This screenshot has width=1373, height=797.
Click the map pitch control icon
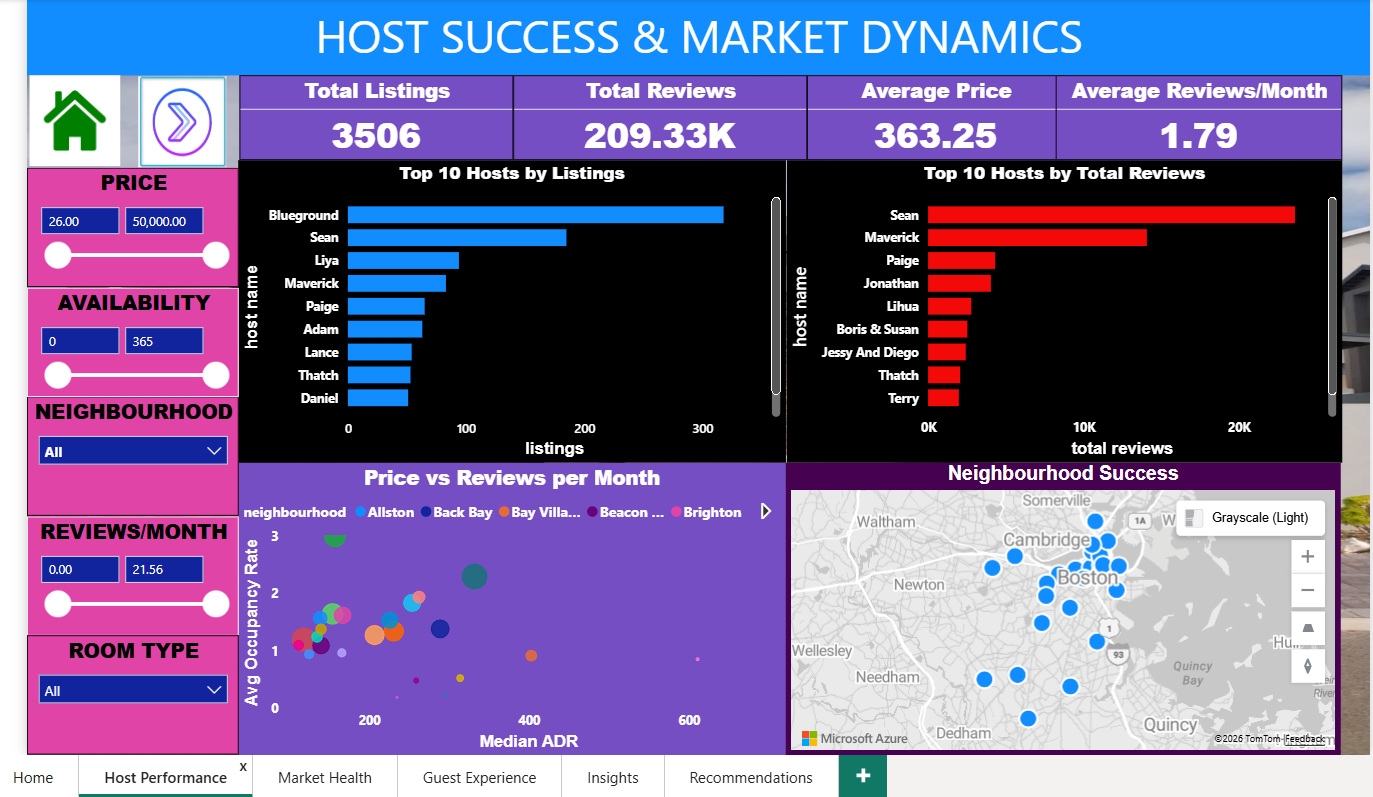click(1307, 628)
